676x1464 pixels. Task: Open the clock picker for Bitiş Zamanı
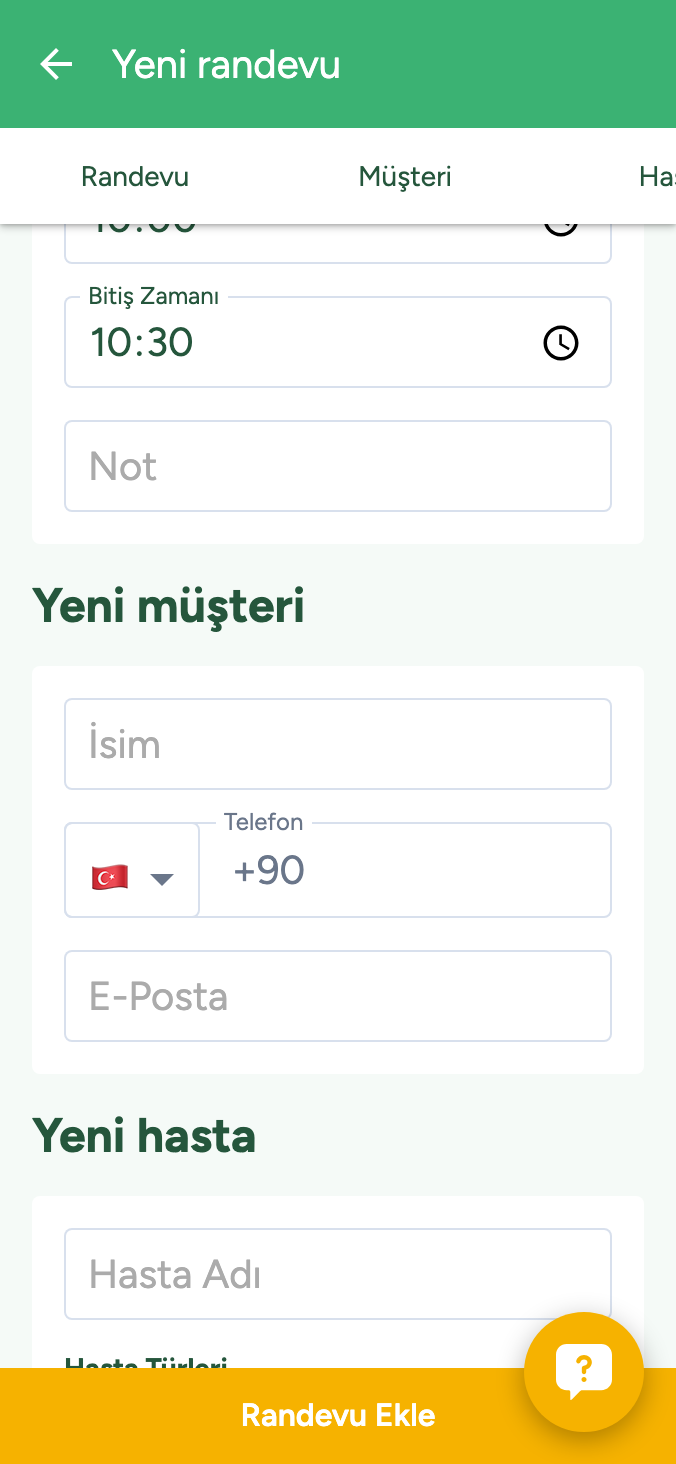tap(560, 343)
